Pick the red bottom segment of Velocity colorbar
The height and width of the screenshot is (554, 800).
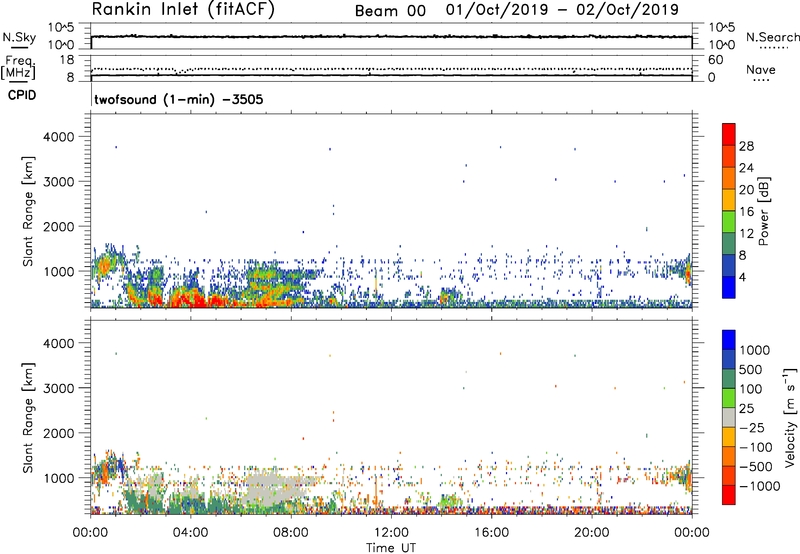click(x=729, y=495)
